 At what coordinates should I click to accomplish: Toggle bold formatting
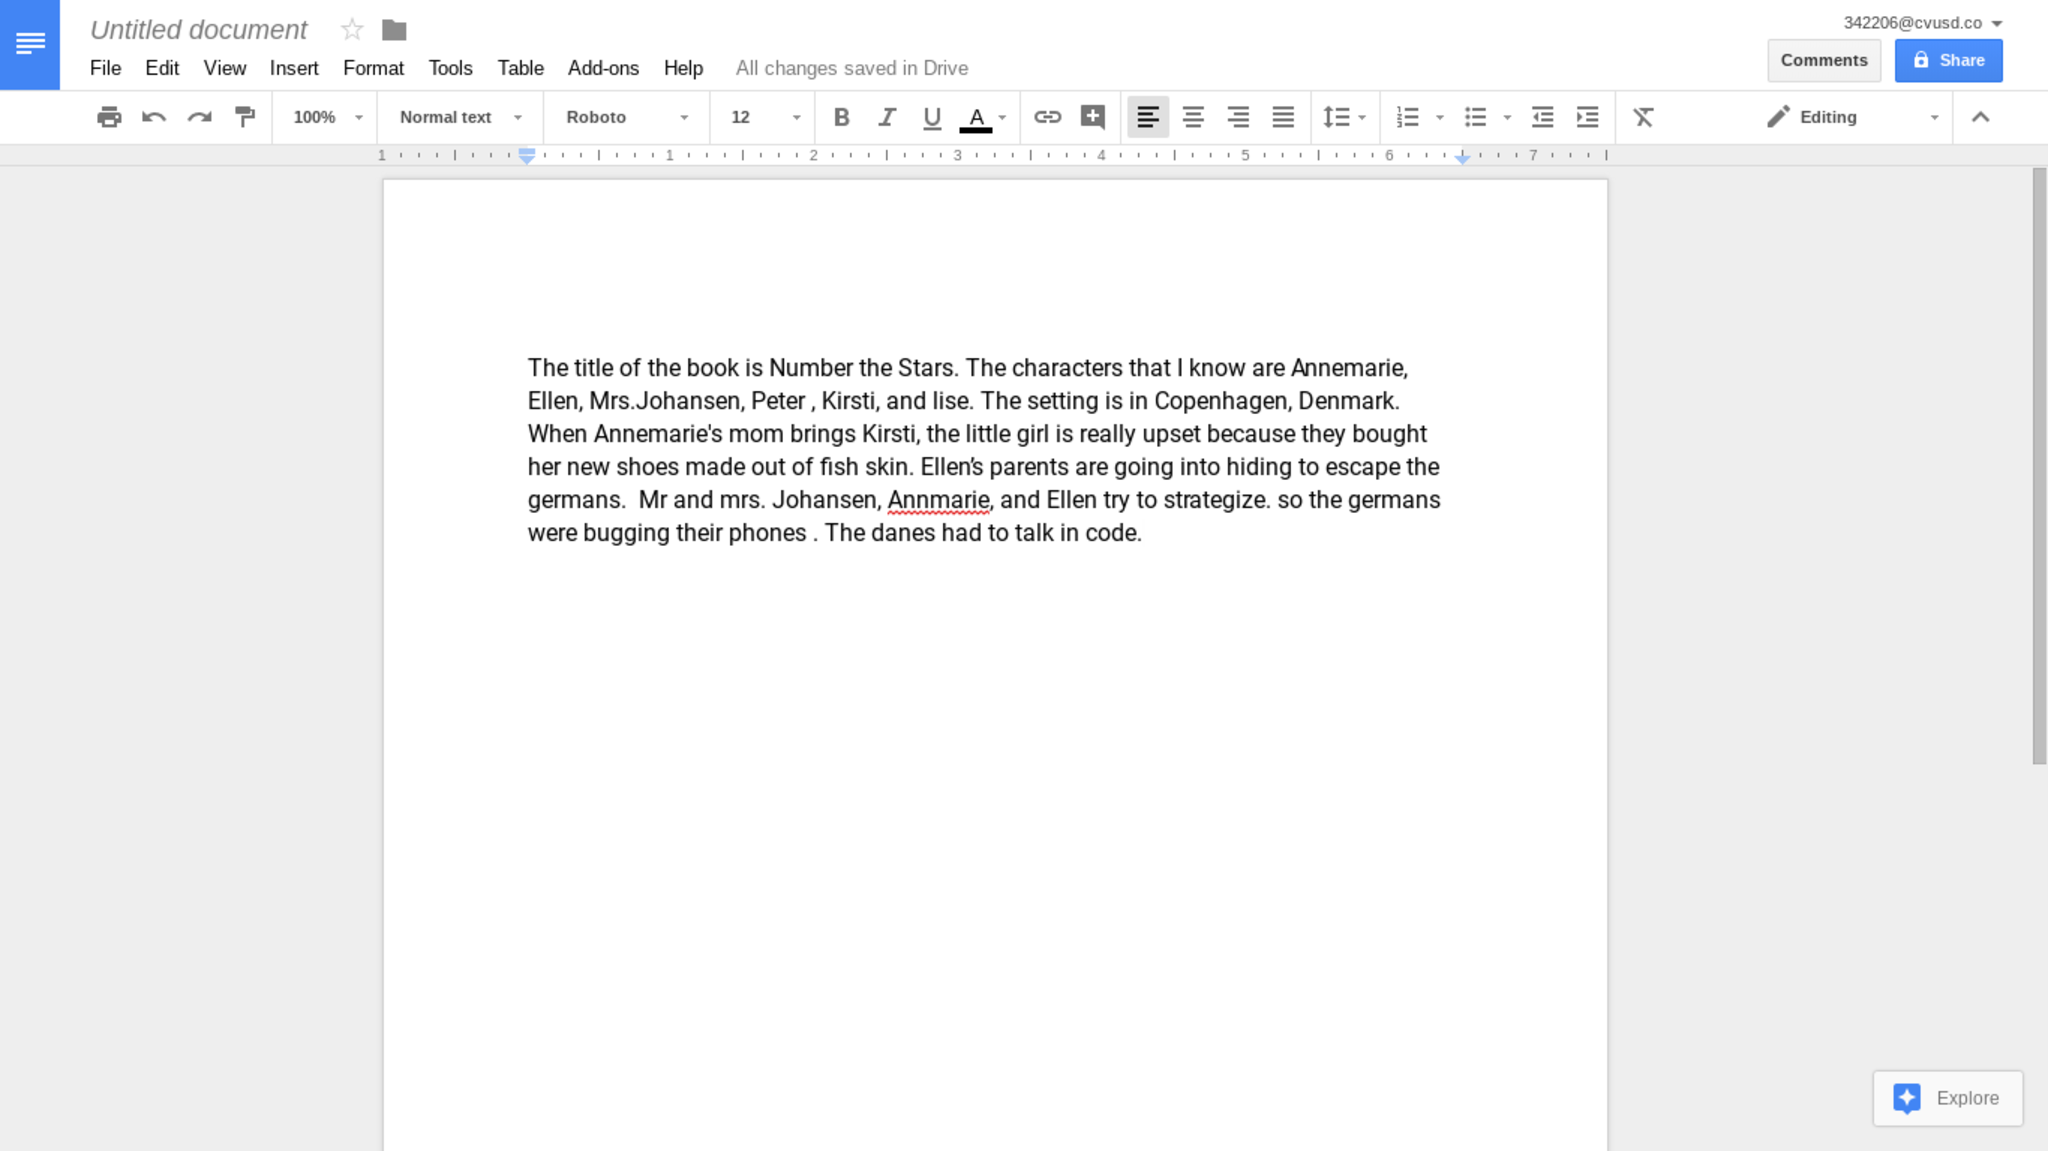(x=841, y=117)
